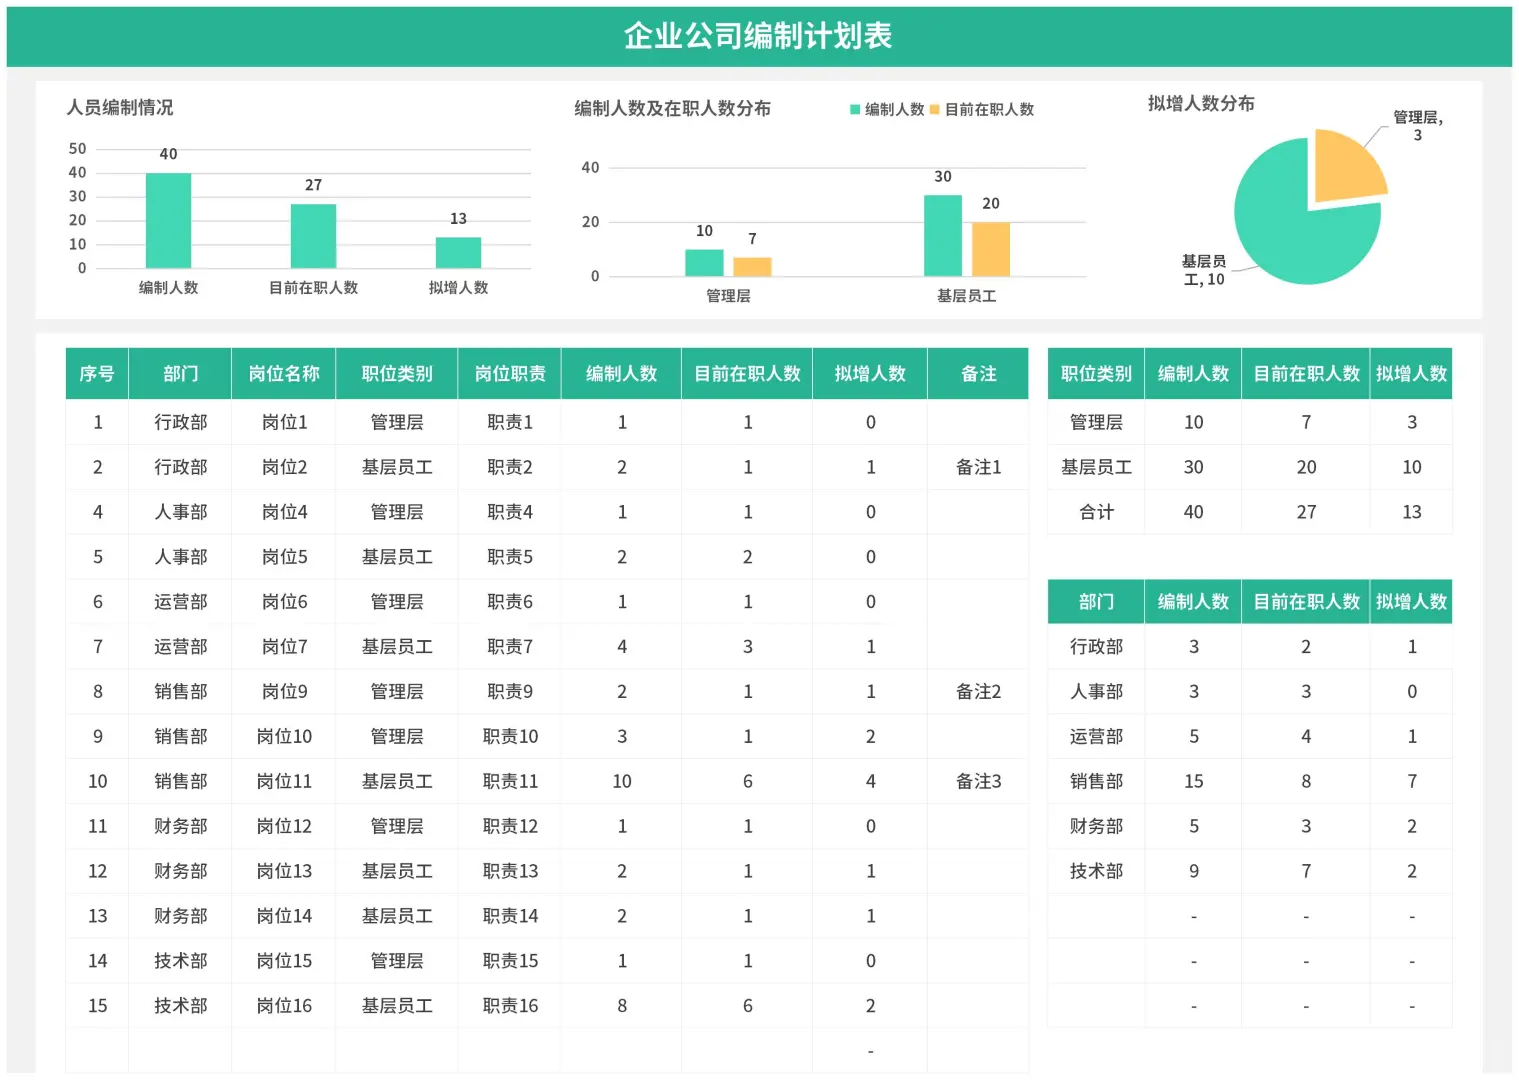Click the 备注1 cell

[978, 467]
